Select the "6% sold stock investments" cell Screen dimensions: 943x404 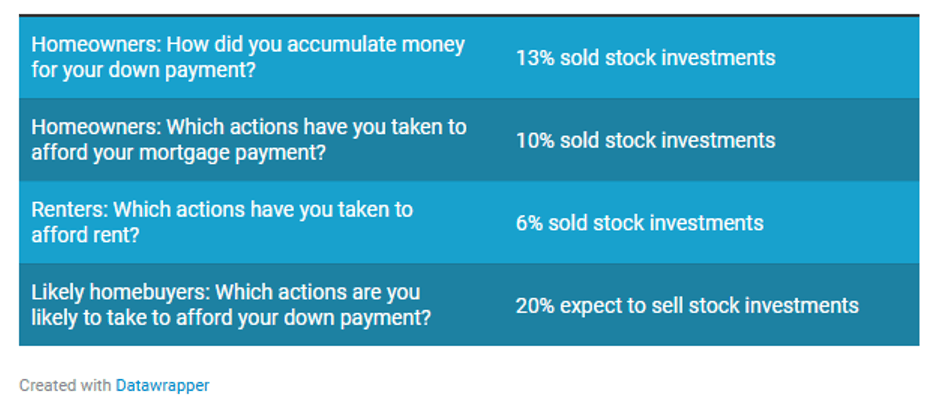pos(639,223)
